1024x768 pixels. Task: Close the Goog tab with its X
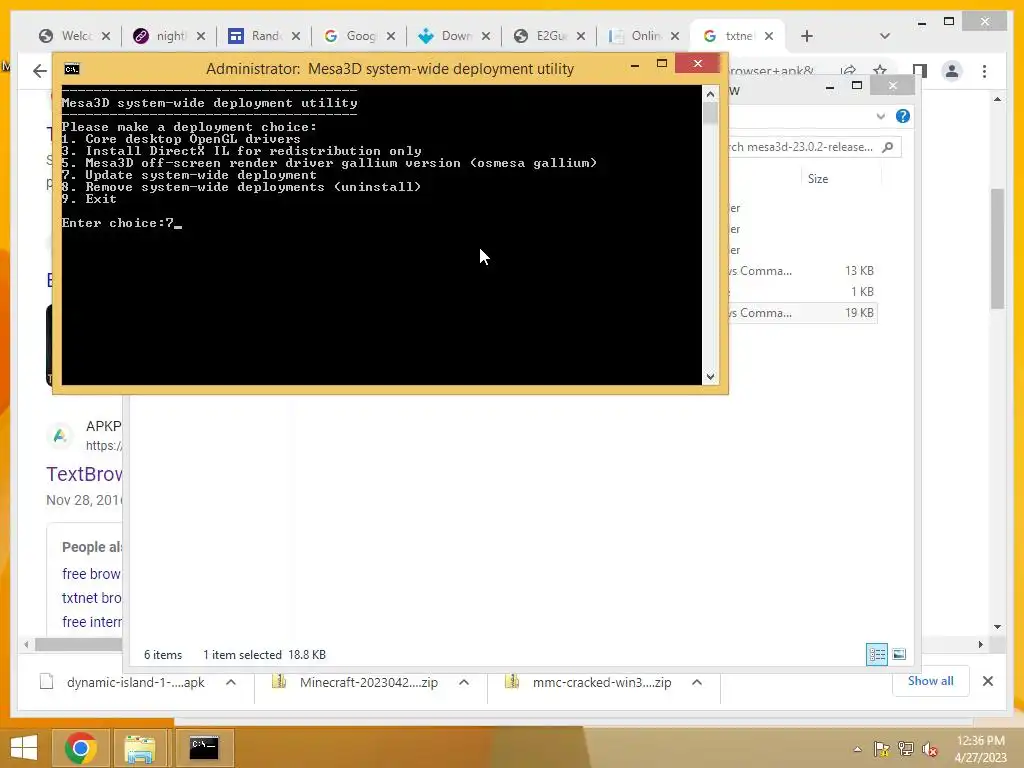click(x=391, y=36)
